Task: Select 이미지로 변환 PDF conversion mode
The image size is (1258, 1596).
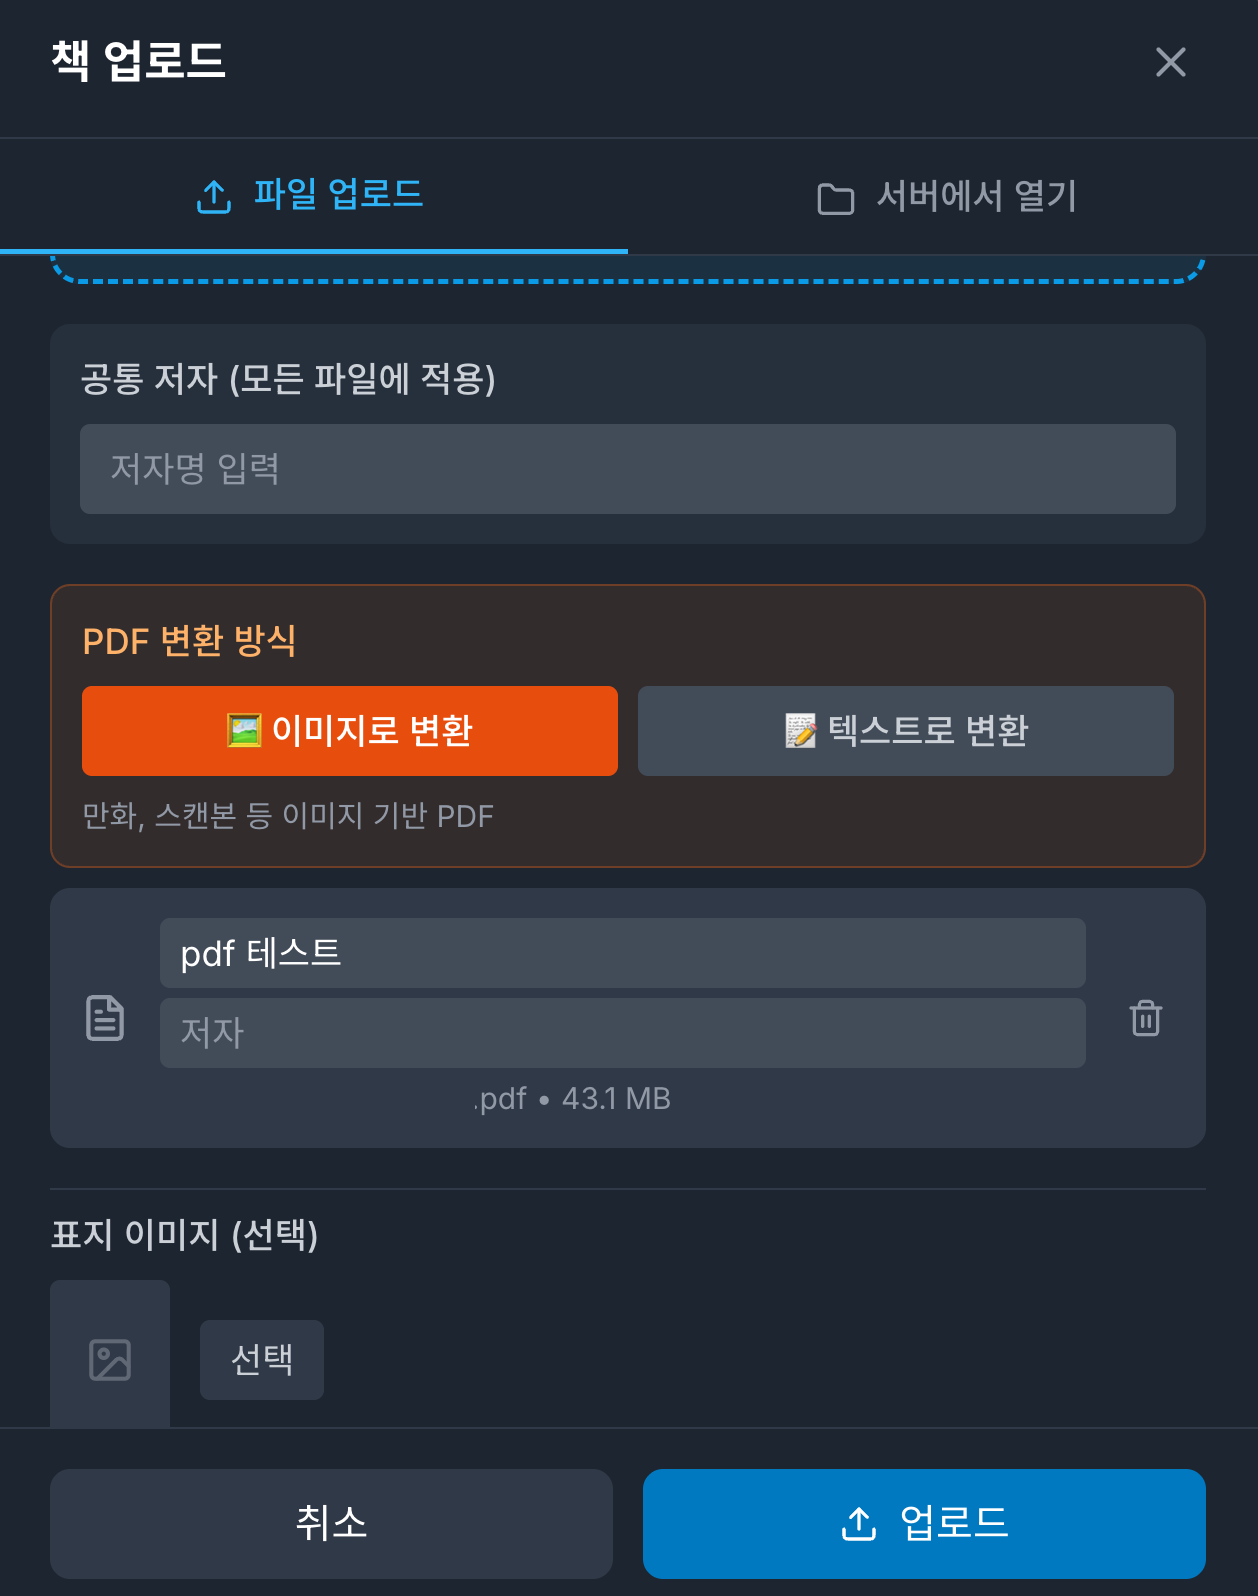Action: click(x=349, y=731)
